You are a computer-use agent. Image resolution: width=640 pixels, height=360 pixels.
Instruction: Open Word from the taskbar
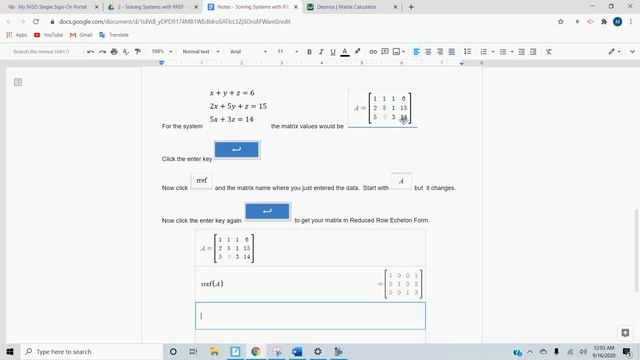[x=297, y=351]
